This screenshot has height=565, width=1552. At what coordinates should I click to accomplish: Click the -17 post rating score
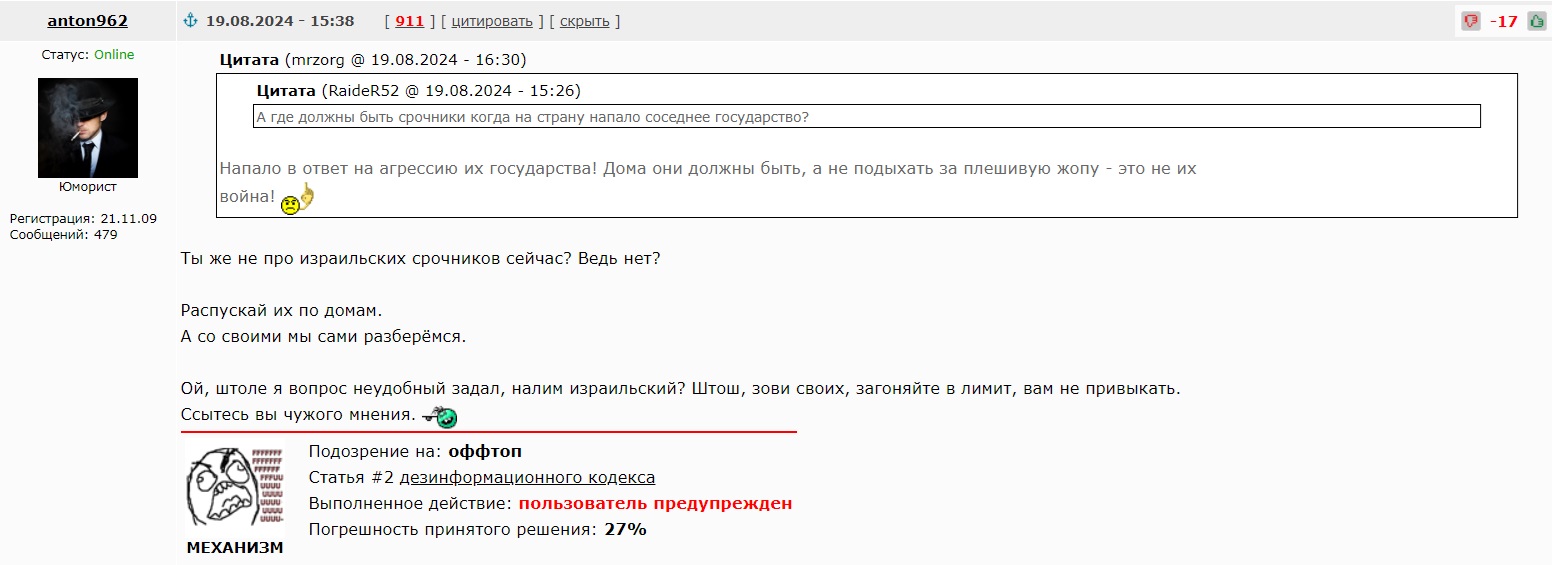1504,21
